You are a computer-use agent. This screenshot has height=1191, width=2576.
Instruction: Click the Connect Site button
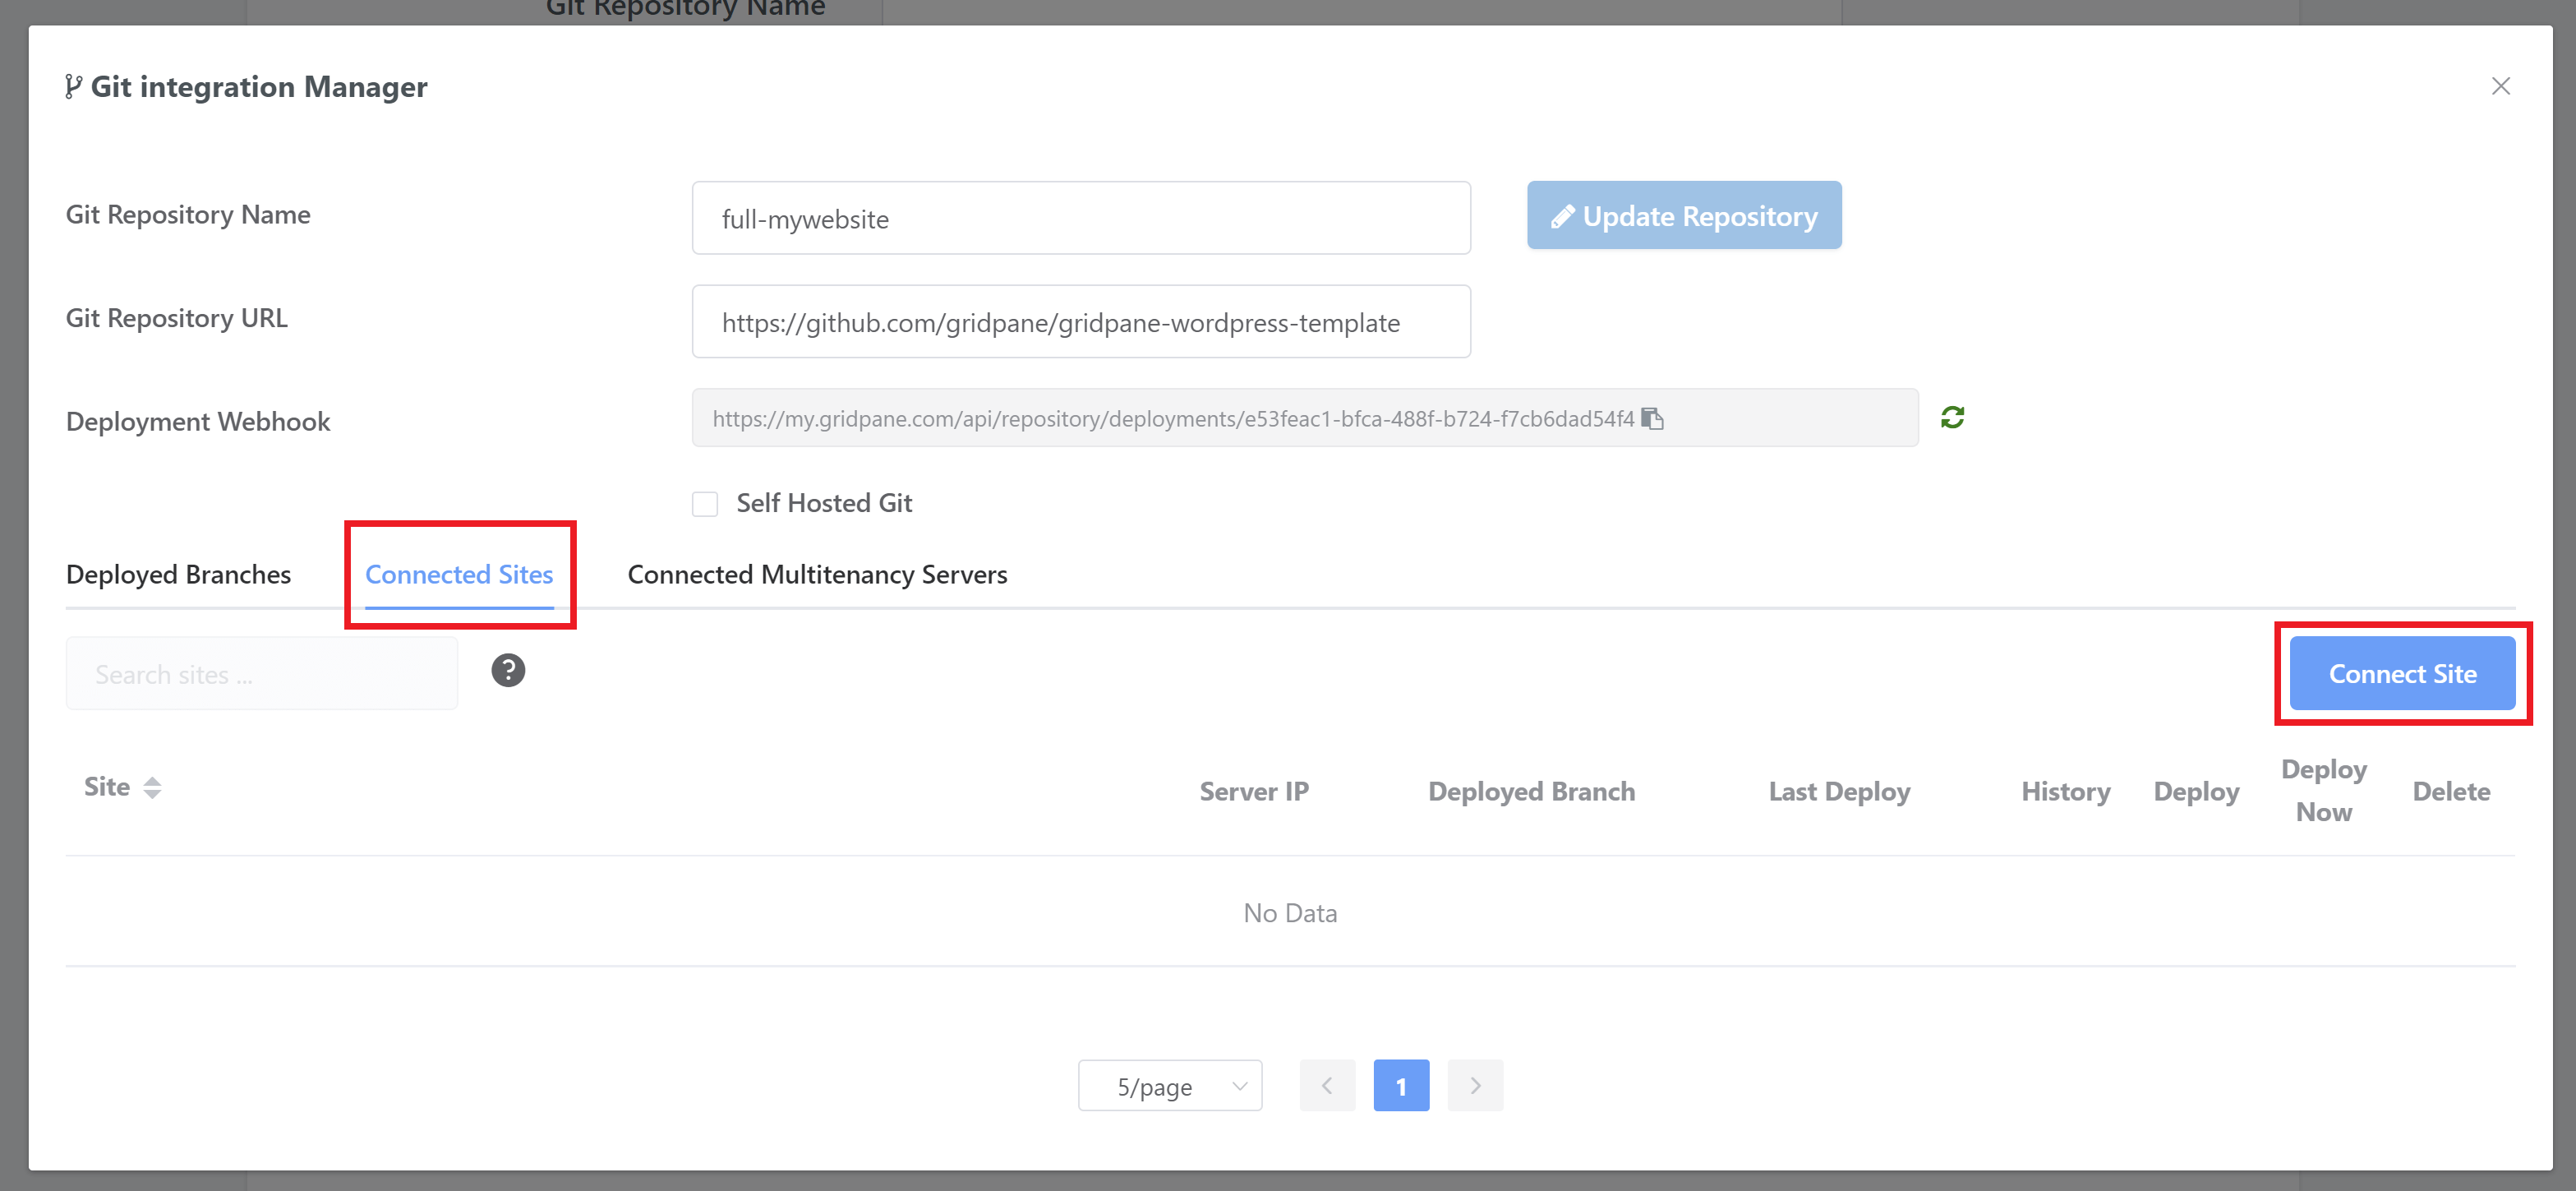2402,674
